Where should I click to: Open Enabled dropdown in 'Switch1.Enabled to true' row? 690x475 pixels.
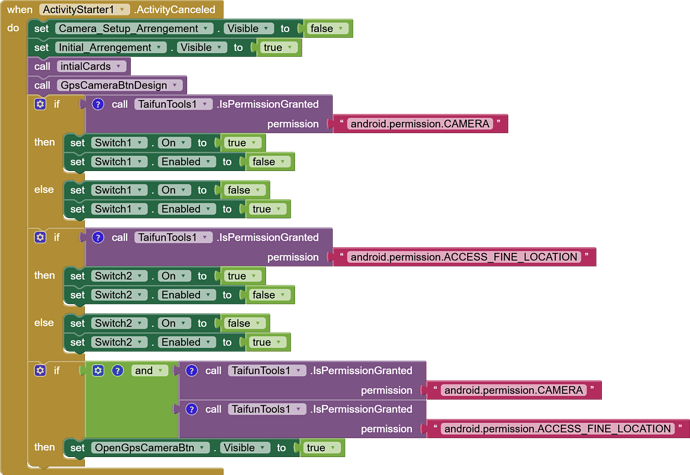coord(187,209)
